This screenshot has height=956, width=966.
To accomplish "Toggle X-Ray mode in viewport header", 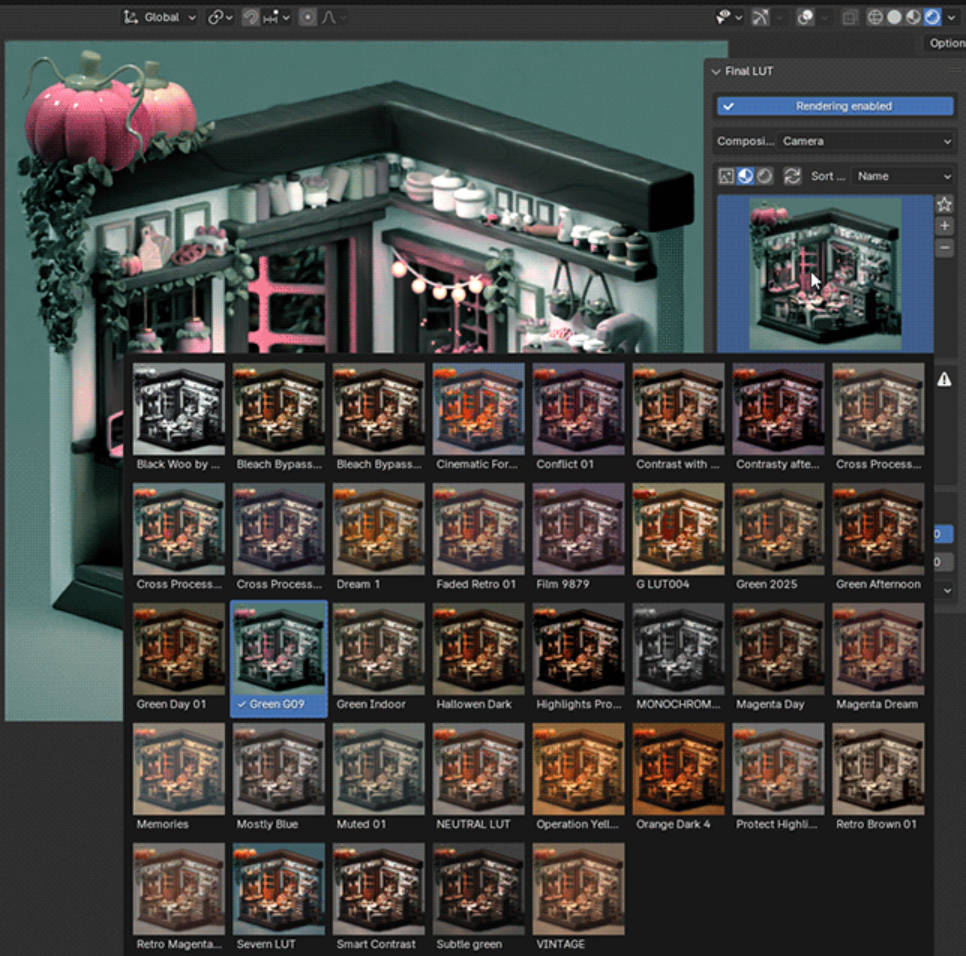I will tap(849, 17).
